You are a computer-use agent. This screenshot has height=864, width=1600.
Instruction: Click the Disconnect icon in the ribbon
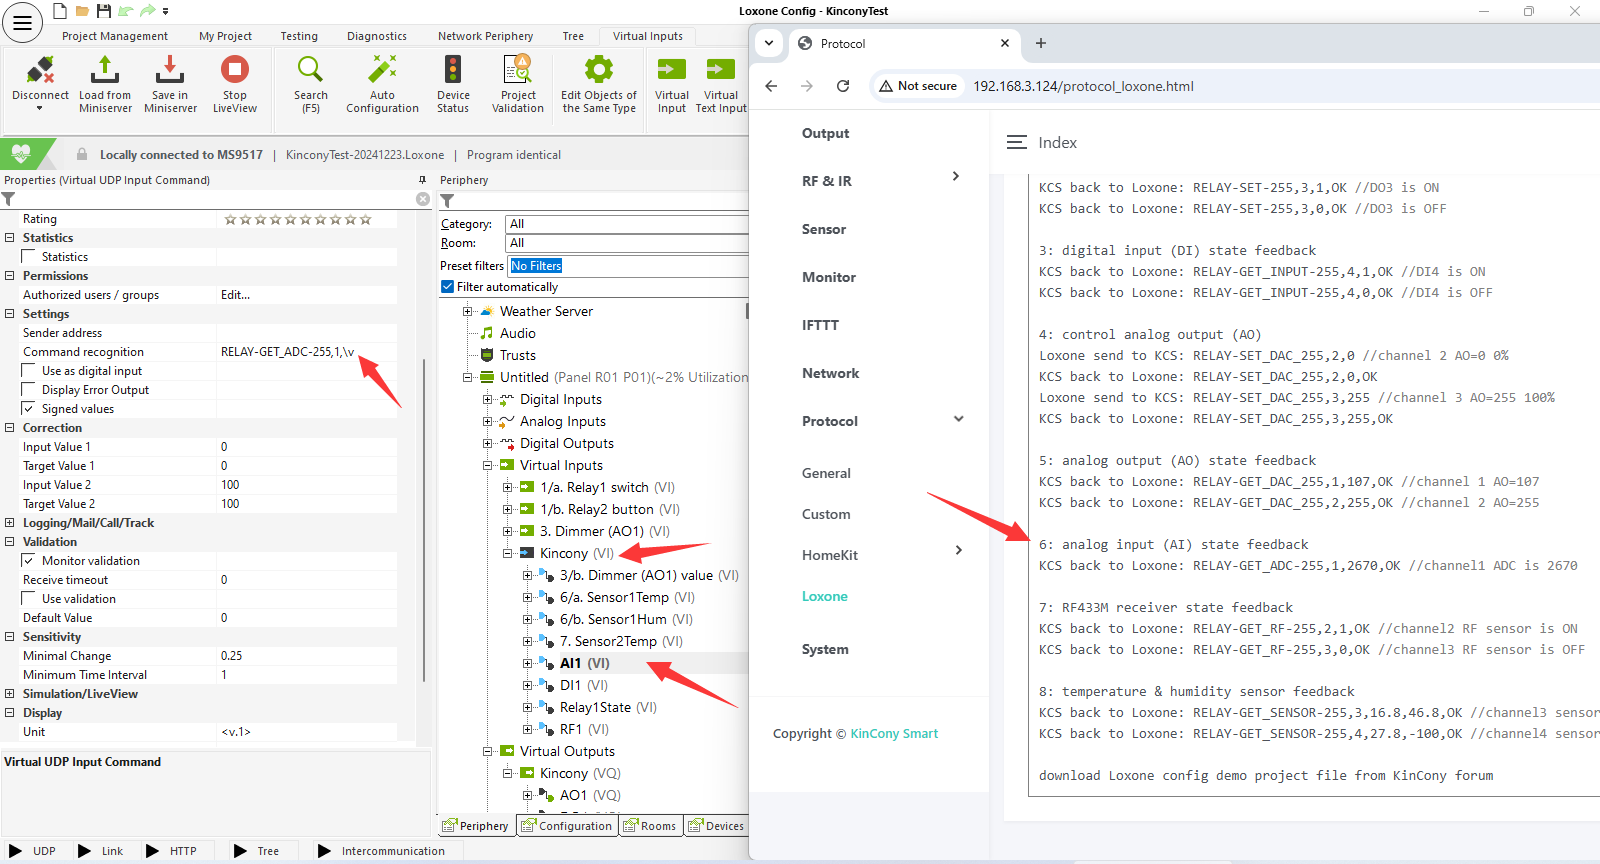(40, 71)
